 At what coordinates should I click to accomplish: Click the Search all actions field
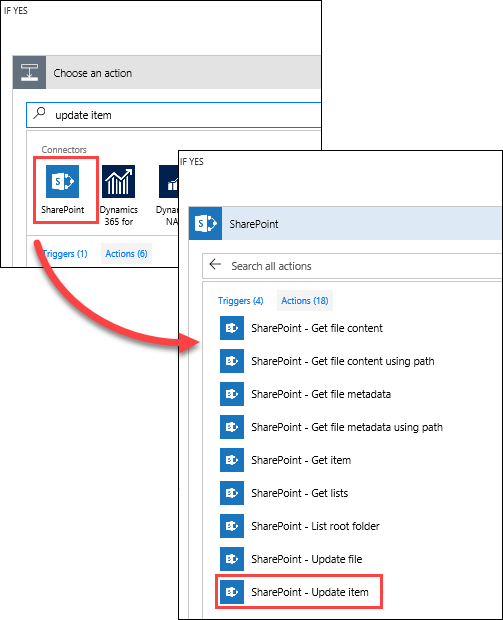(x=352, y=266)
